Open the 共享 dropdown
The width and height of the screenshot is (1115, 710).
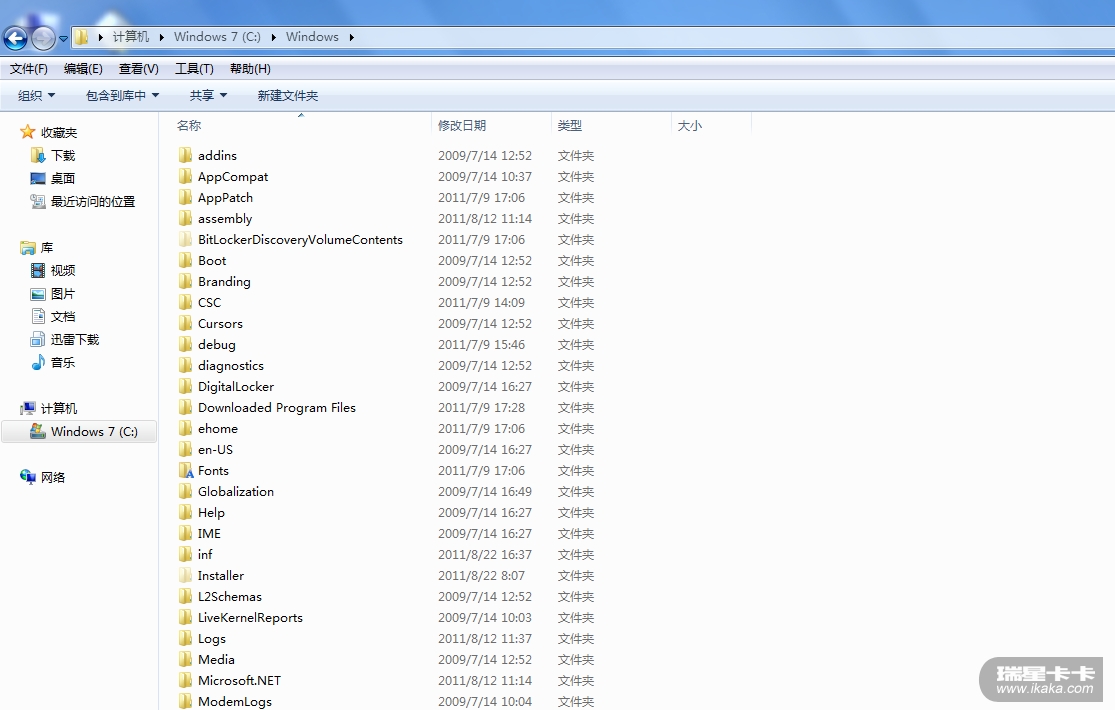click(208, 95)
